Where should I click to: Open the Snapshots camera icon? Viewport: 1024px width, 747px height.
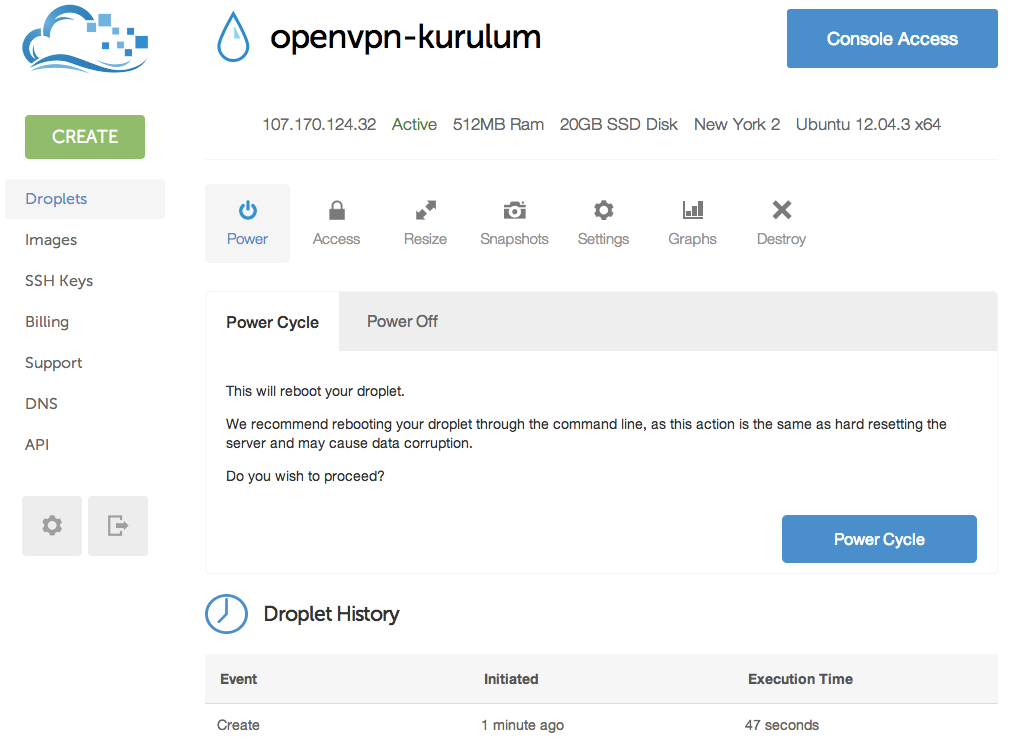click(x=515, y=210)
